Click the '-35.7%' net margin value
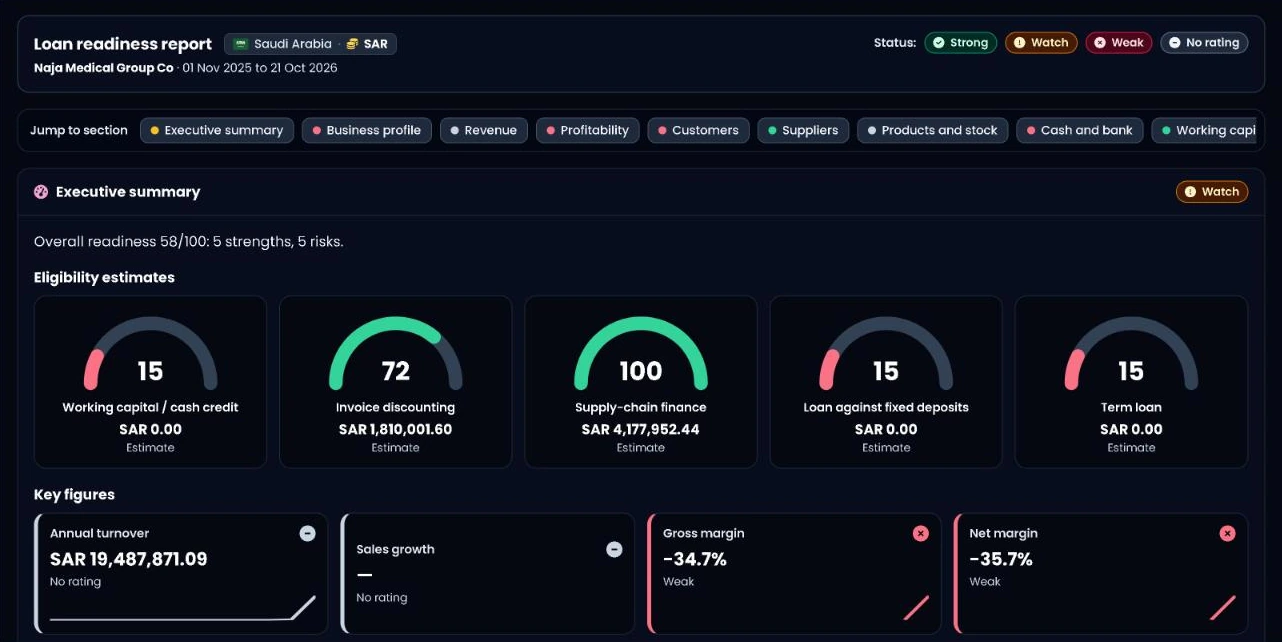Image resolution: width=1282 pixels, height=642 pixels. coord(1001,559)
